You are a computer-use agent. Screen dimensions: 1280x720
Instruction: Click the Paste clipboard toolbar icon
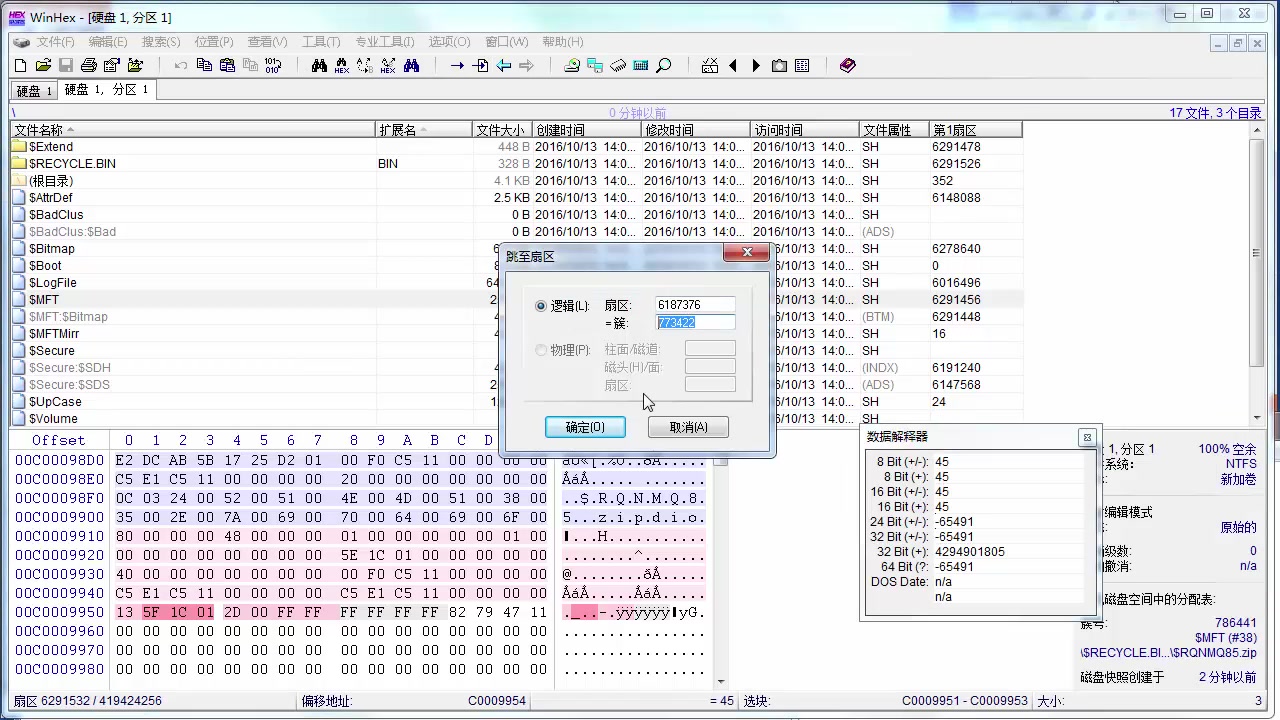tap(227, 66)
